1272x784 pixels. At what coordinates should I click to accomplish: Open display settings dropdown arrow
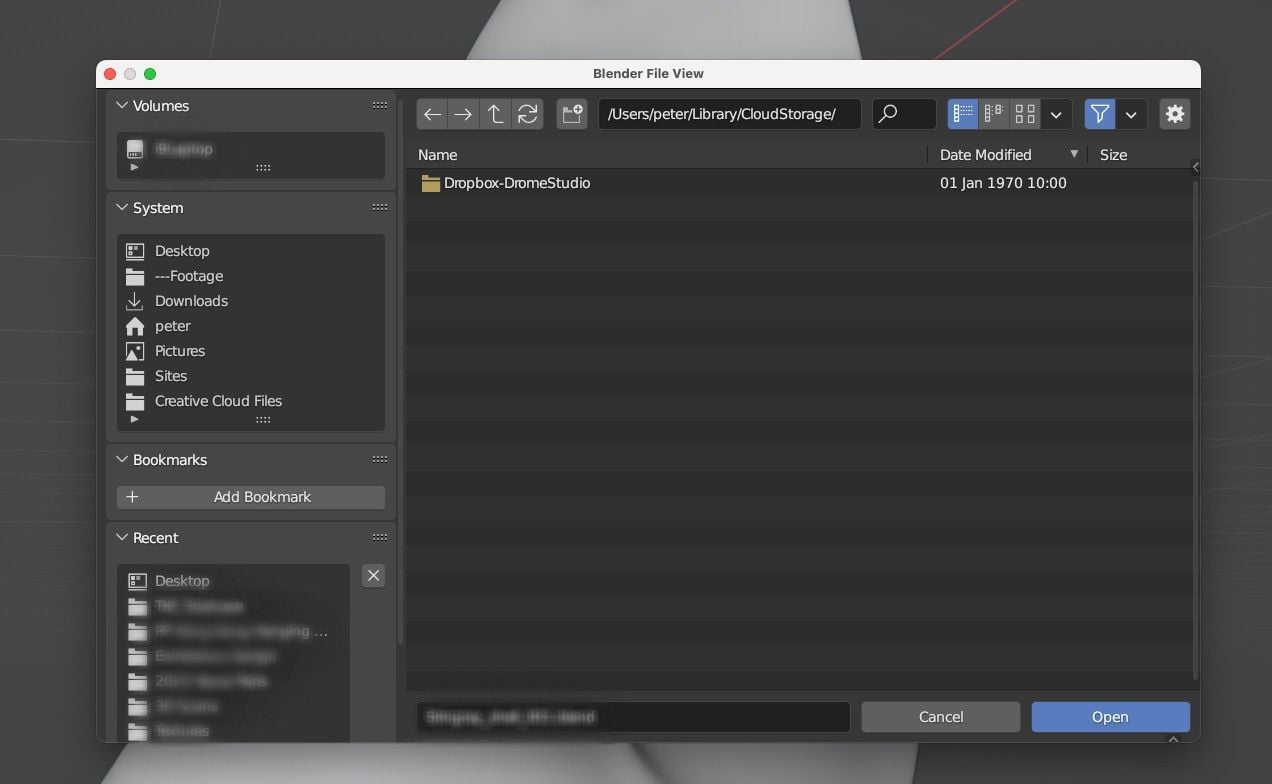(1056, 114)
